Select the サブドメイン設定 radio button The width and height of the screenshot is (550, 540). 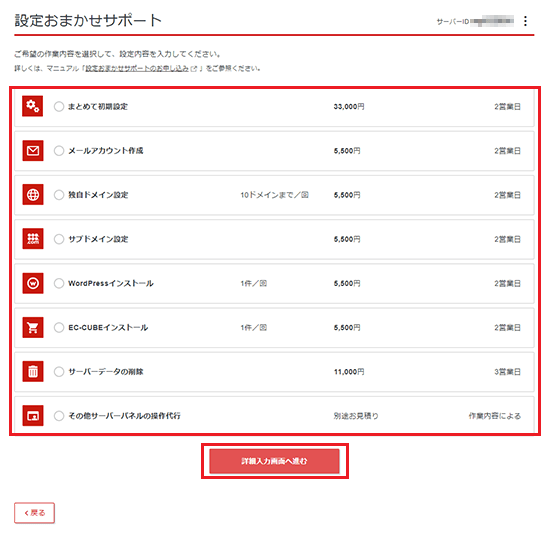coord(59,239)
